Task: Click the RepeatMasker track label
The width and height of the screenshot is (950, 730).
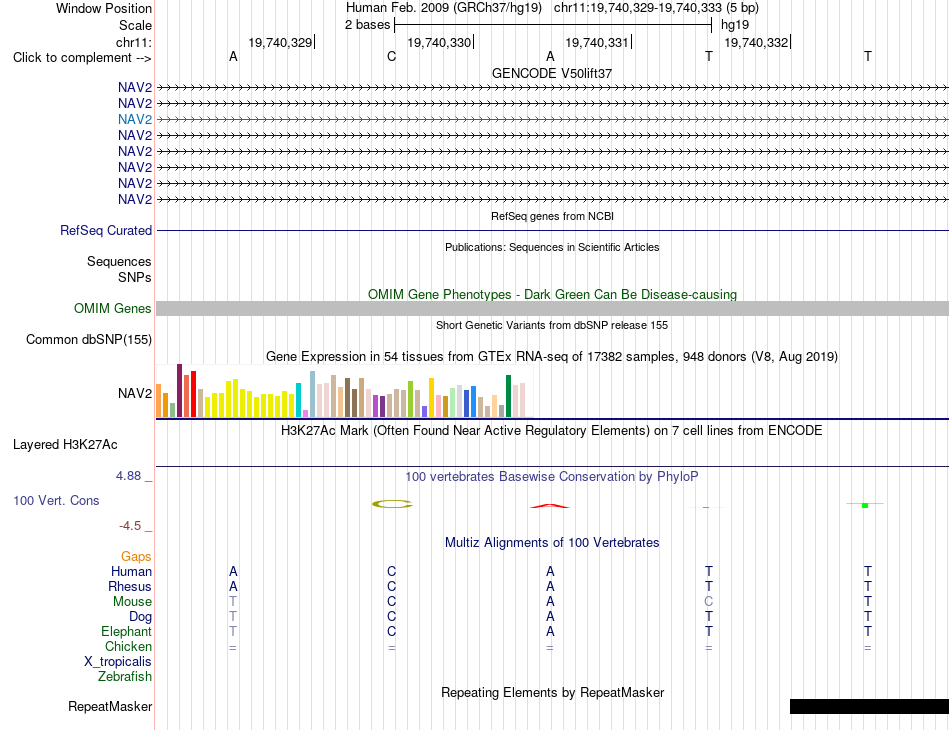Action: [x=110, y=706]
